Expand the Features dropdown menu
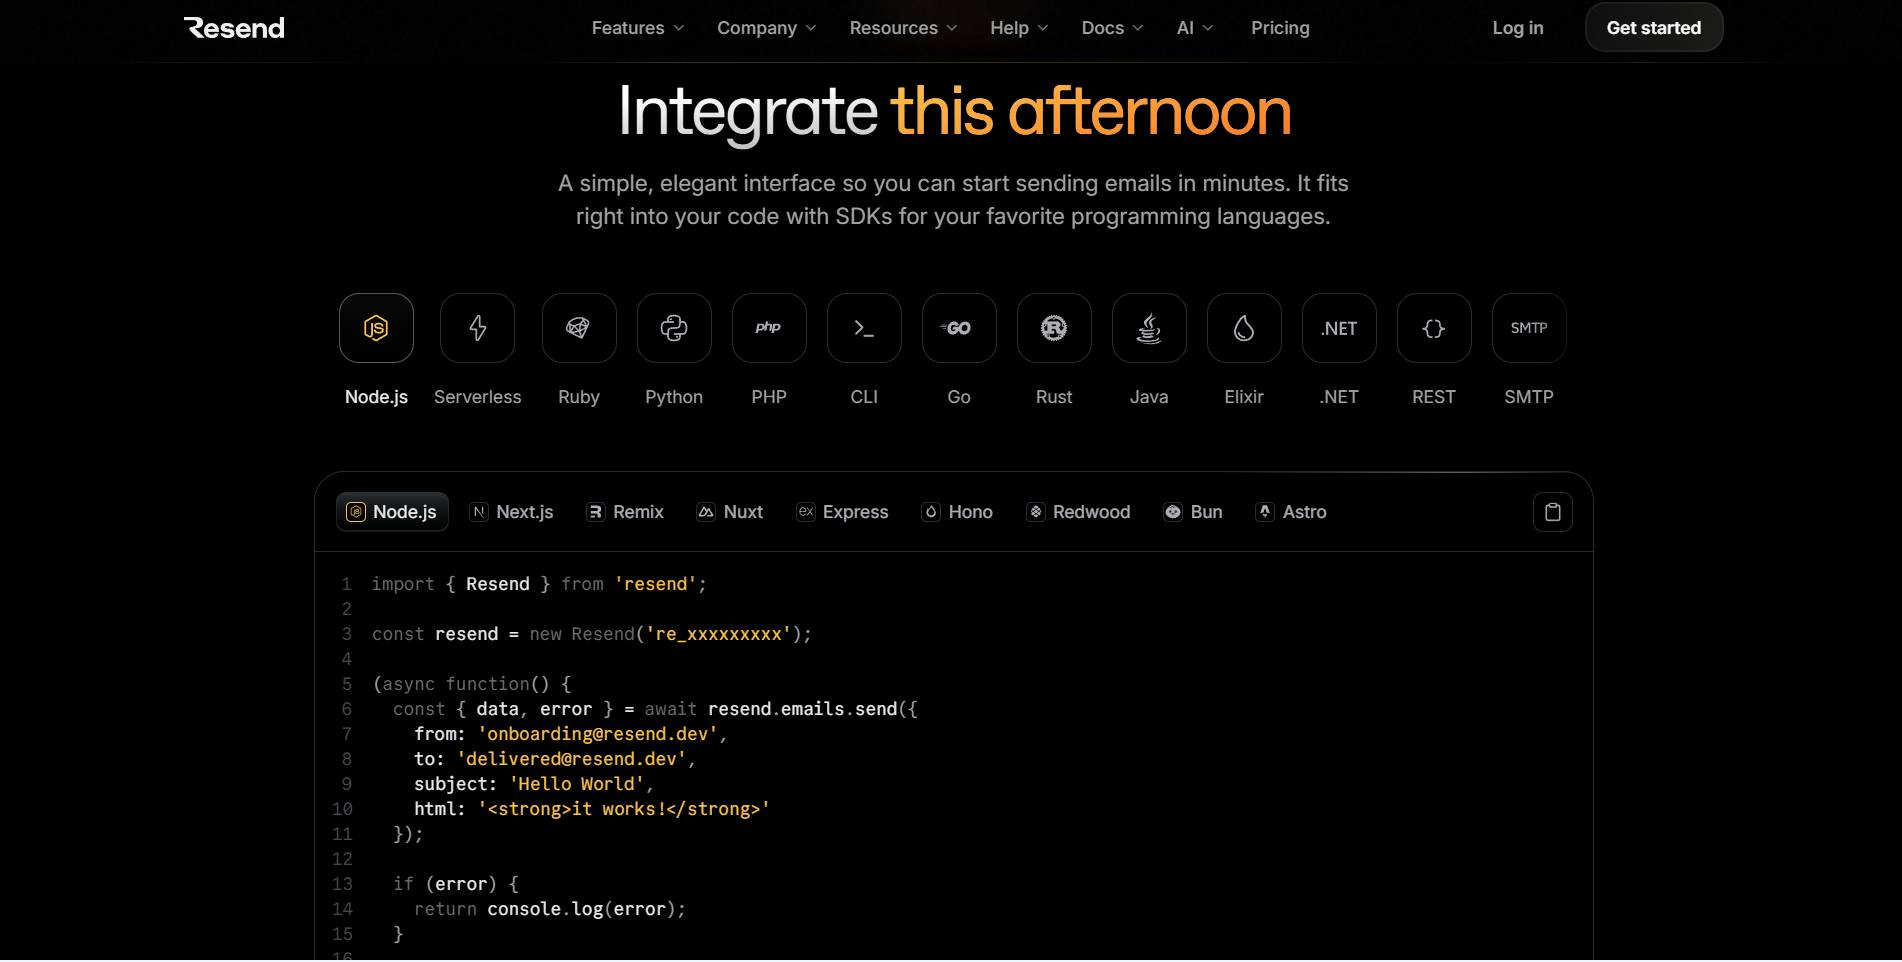 (638, 28)
